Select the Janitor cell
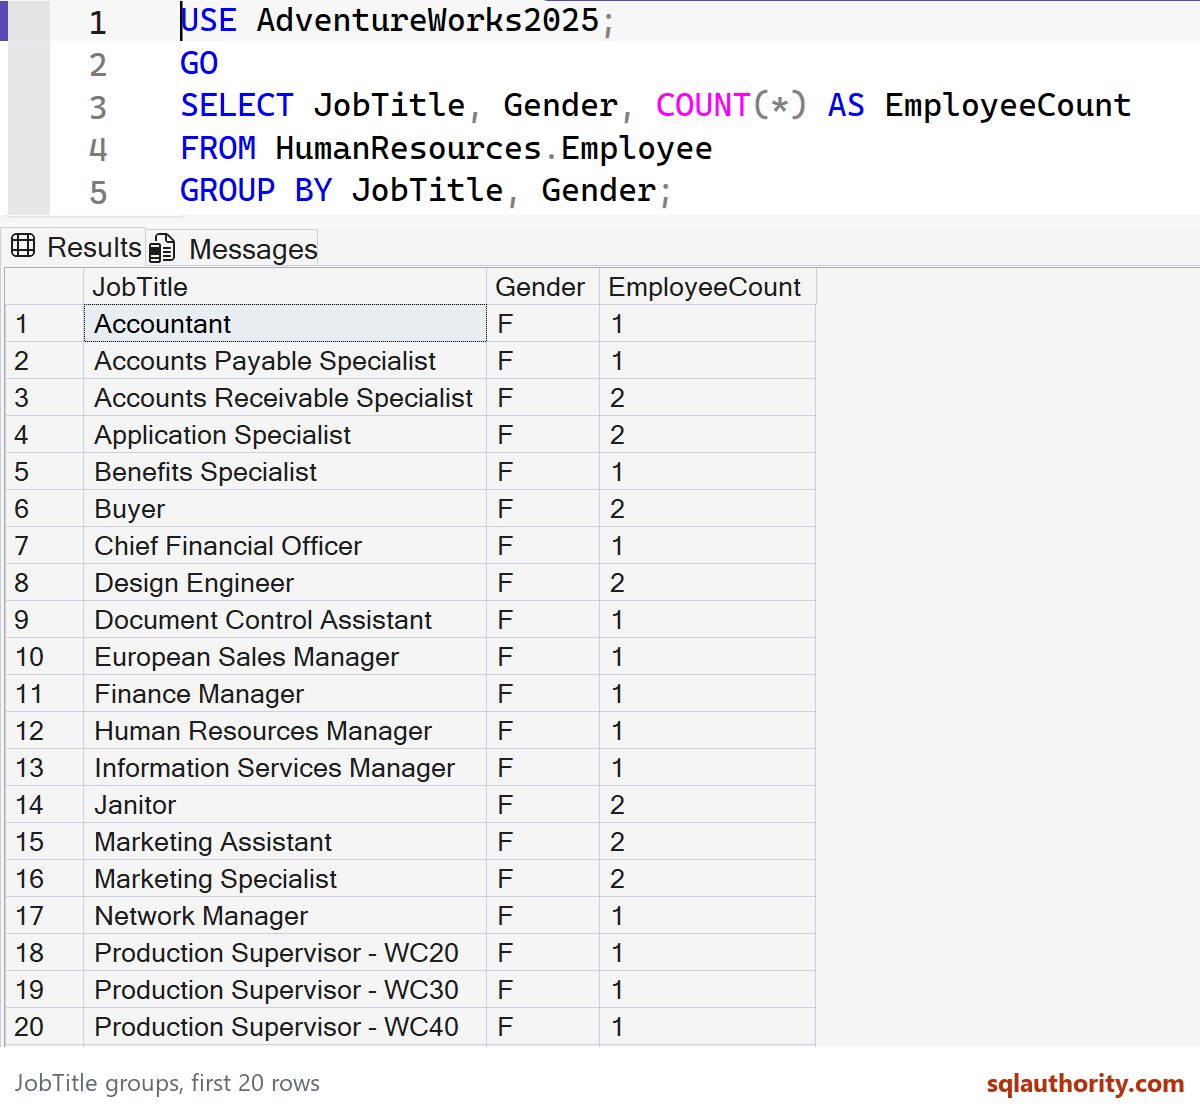This screenshot has width=1200, height=1111. click(x=285, y=805)
